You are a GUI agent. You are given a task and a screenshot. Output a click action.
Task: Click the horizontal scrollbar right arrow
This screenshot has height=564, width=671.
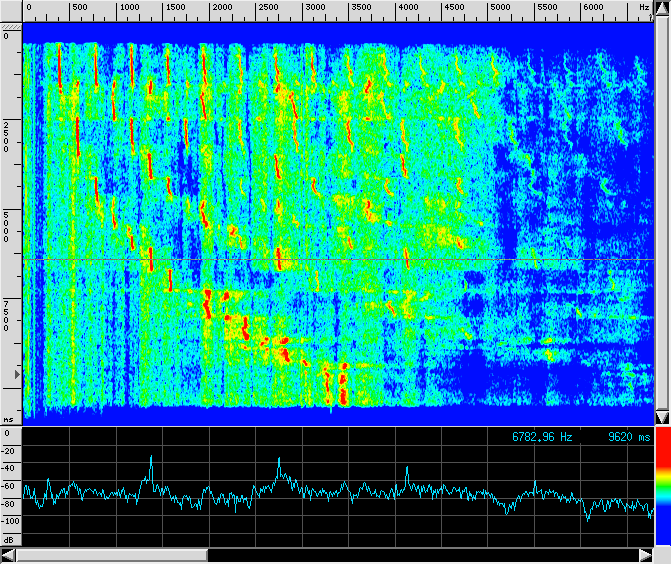(645, 555)
